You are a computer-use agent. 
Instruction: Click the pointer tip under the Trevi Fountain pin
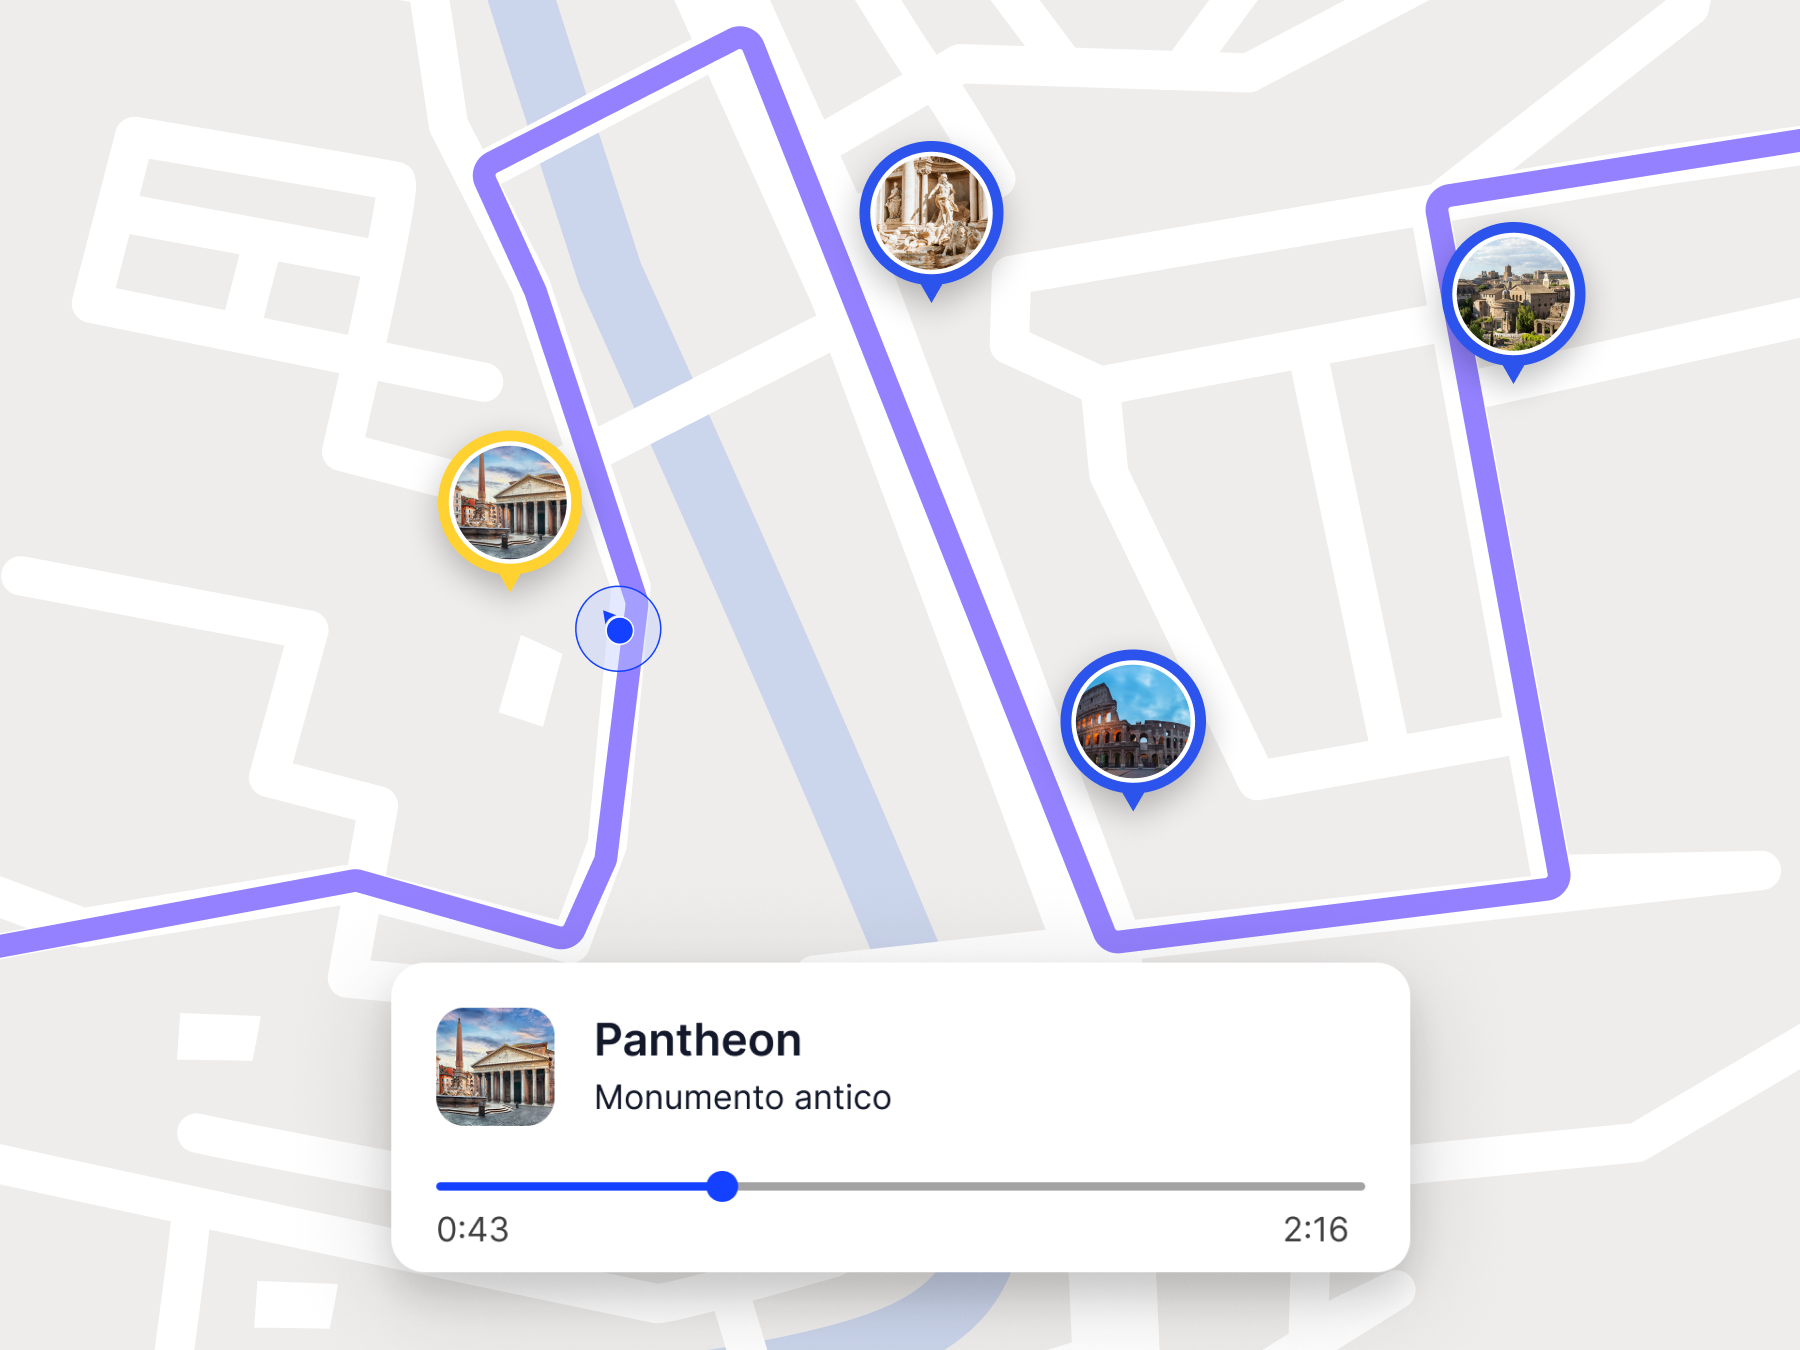tap(931, 294)
